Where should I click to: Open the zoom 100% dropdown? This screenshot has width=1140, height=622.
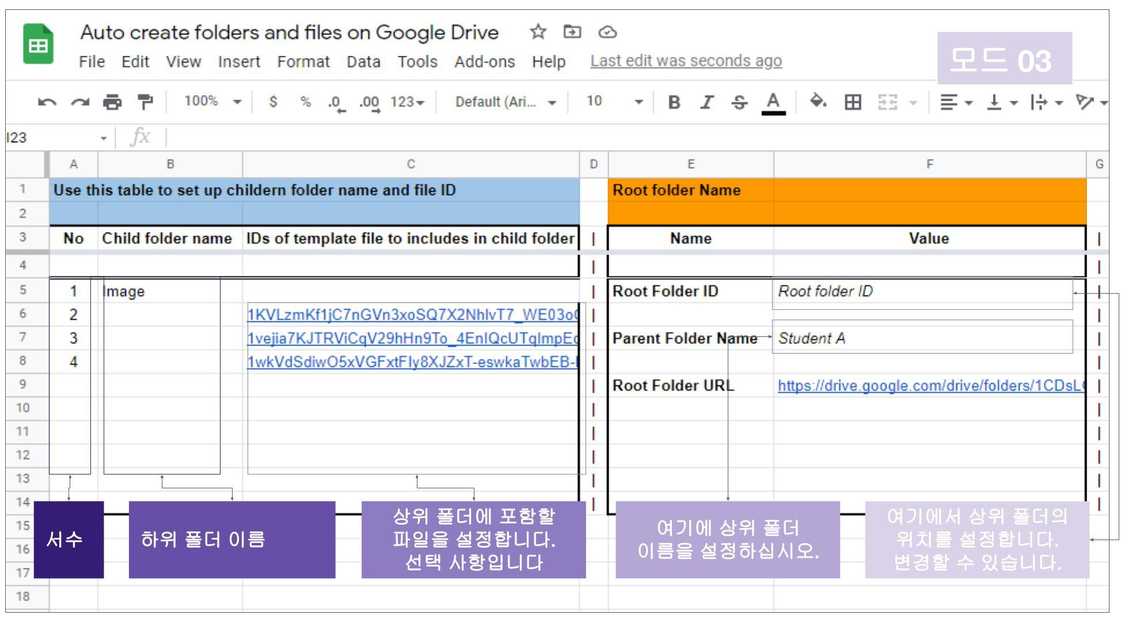(212, 102)
